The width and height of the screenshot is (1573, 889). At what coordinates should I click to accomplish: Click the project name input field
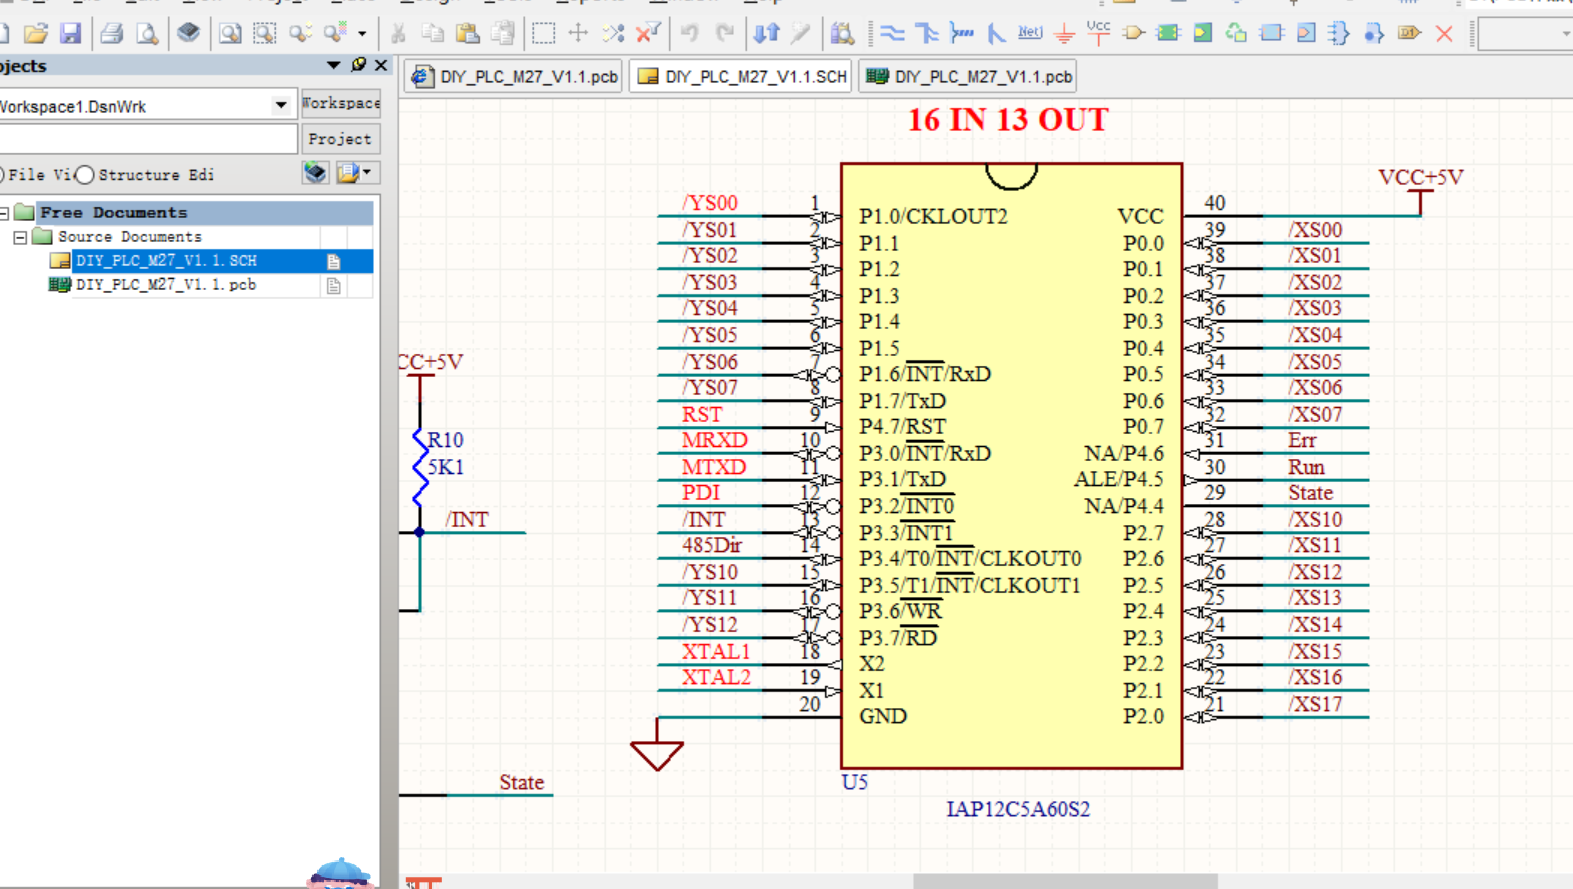click(x=147, y=138)
